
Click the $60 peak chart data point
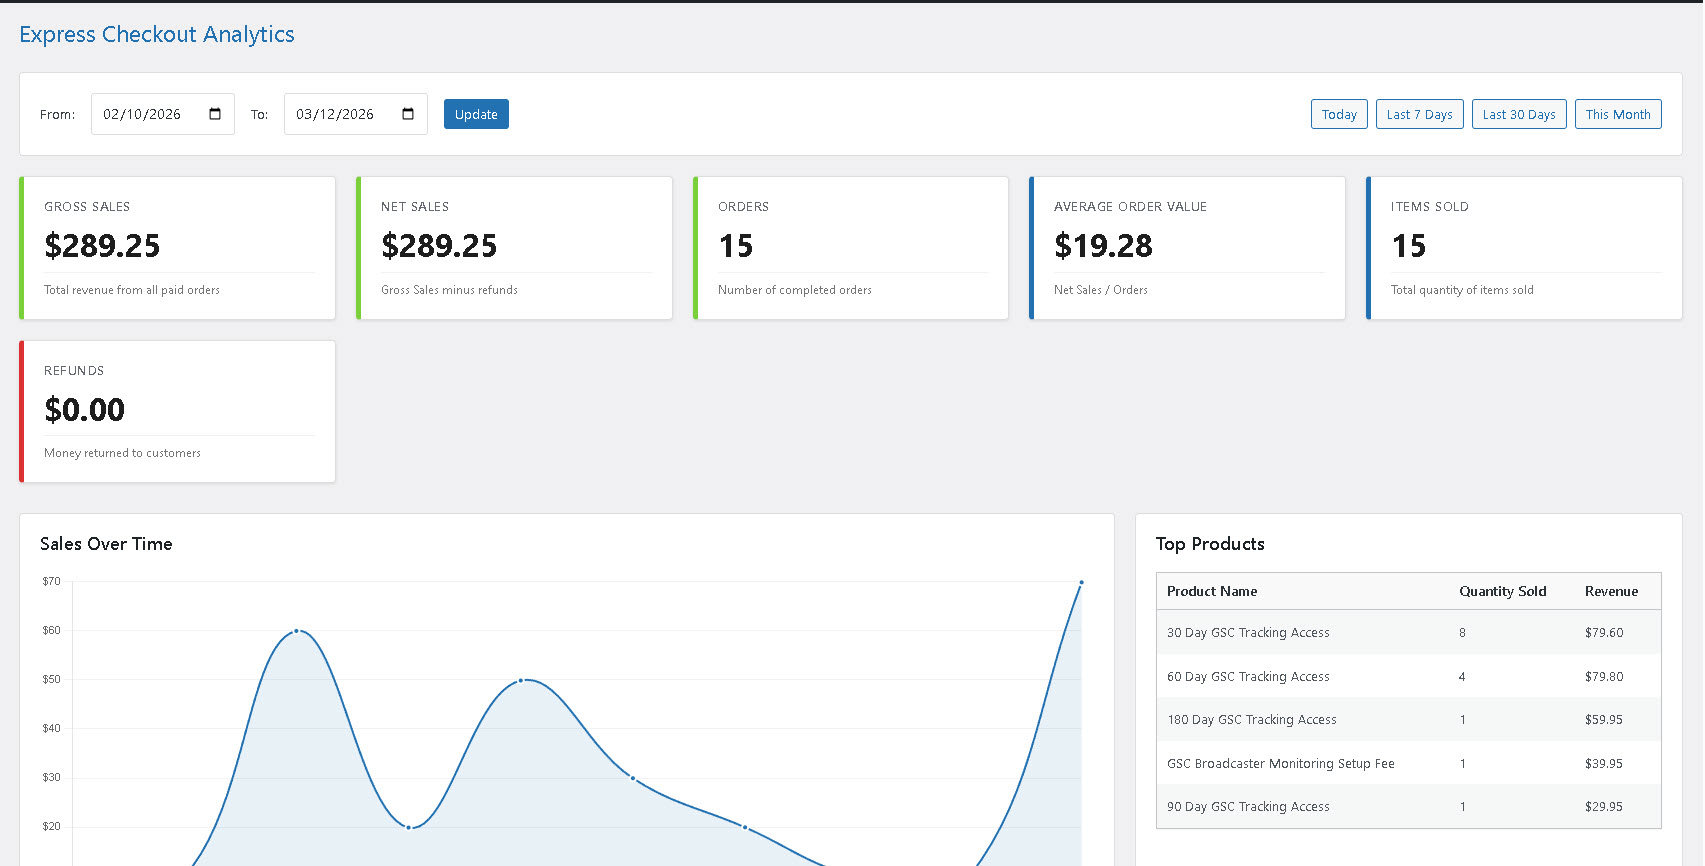coord(296,631)
